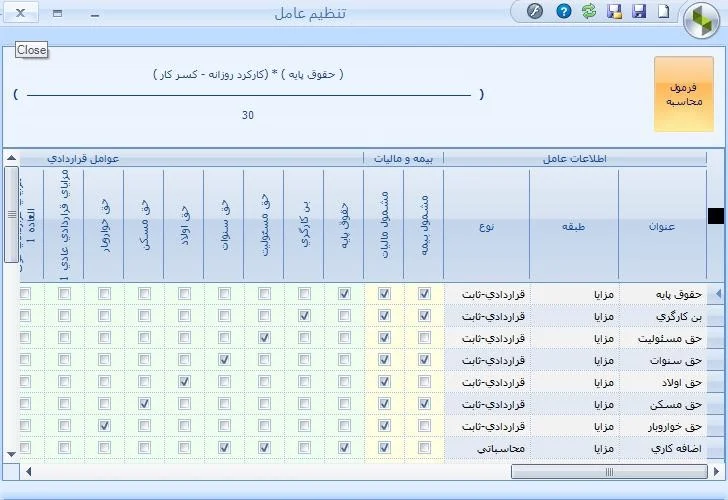The height and width of the screenshot is (500, 728).
Task: Toggle مشمول مالیات checkbox for بن کارگري row
Action: (384, 316)
